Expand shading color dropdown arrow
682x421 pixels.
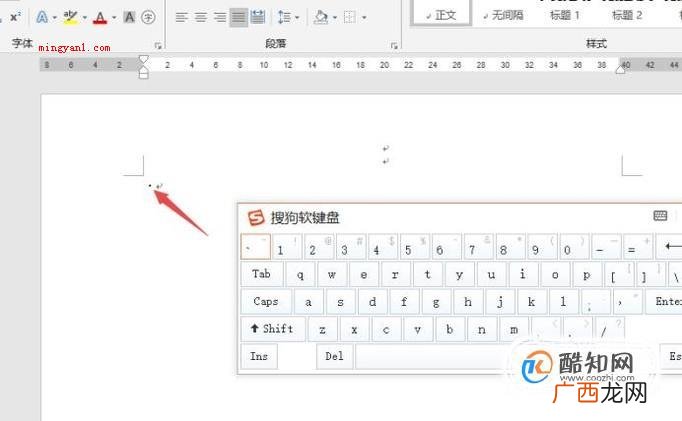click(x=335, y=17)
